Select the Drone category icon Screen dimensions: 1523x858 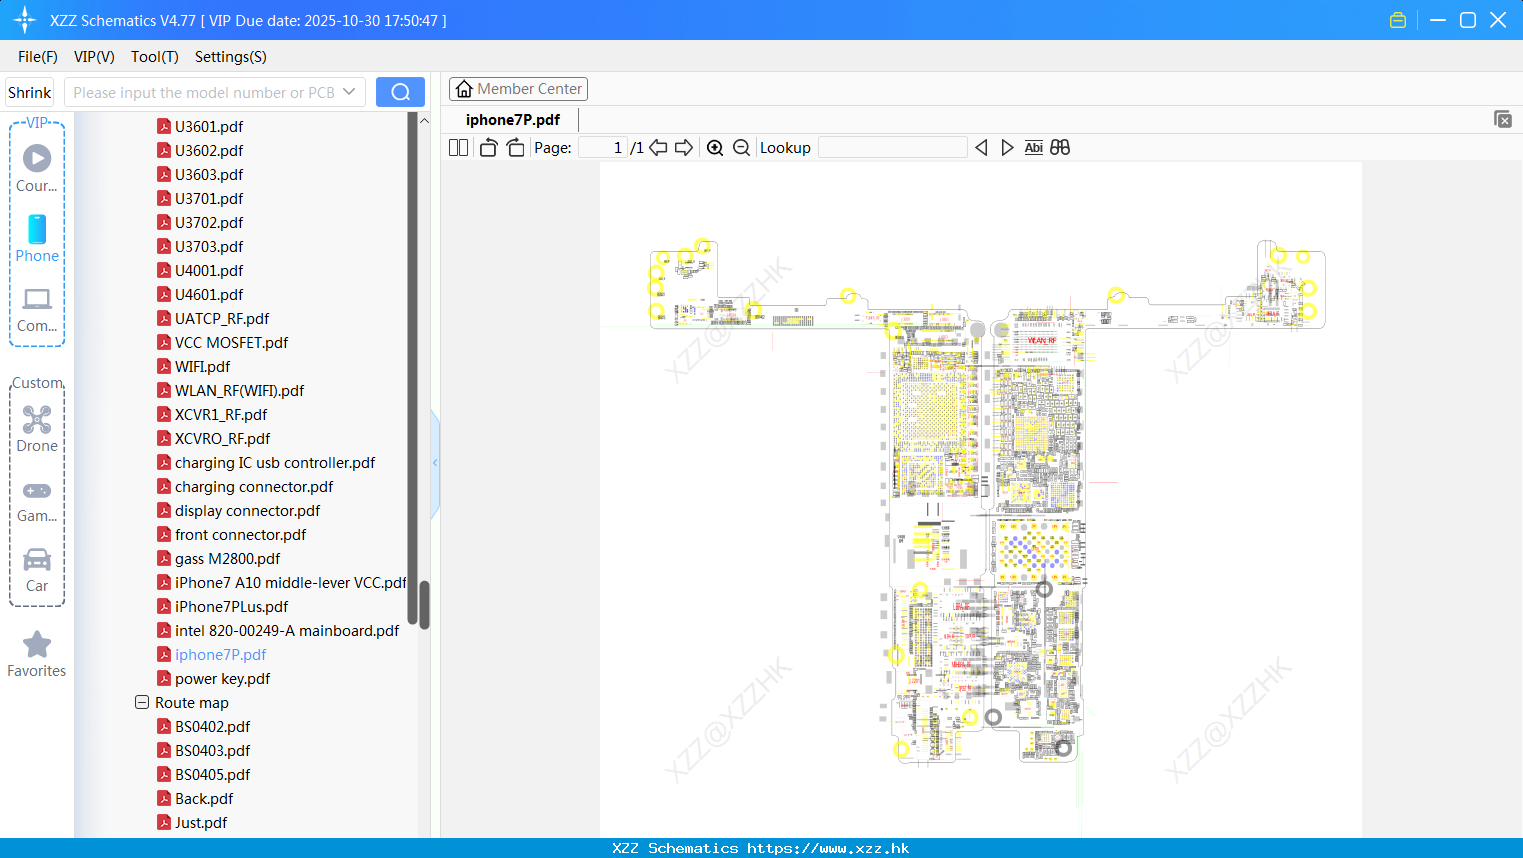37,429
